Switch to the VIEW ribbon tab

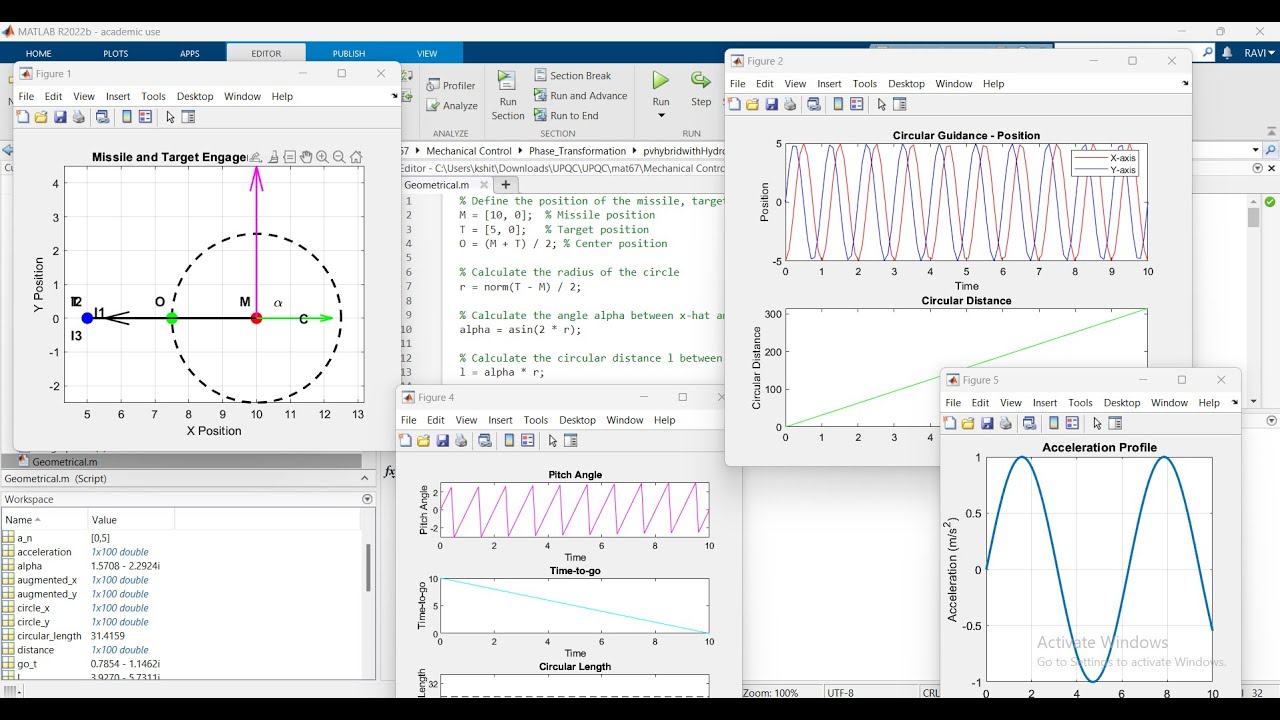click(427, 53)
